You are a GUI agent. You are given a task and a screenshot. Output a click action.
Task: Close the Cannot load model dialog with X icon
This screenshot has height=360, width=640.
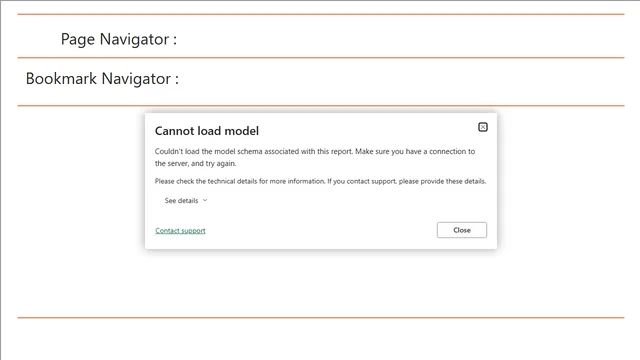pos(482,127)
